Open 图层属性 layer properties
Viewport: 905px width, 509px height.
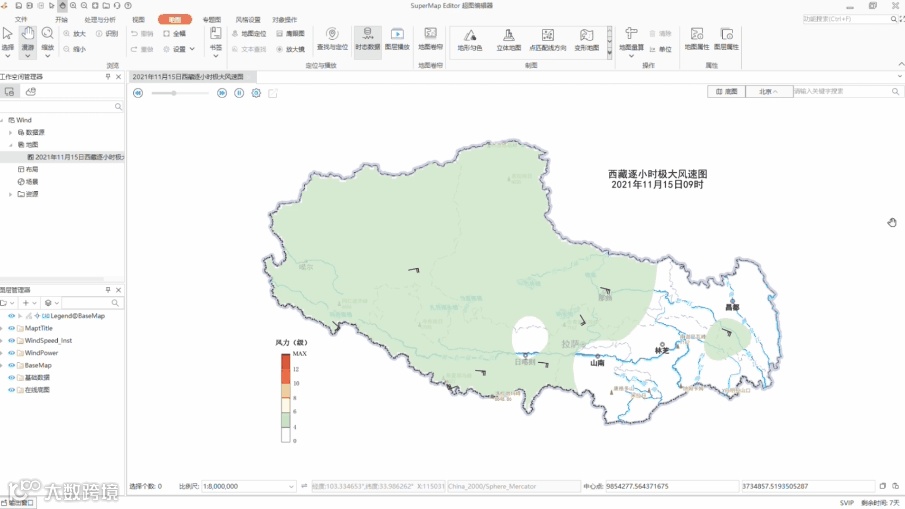pyautogui.click(x=726, y=39)
